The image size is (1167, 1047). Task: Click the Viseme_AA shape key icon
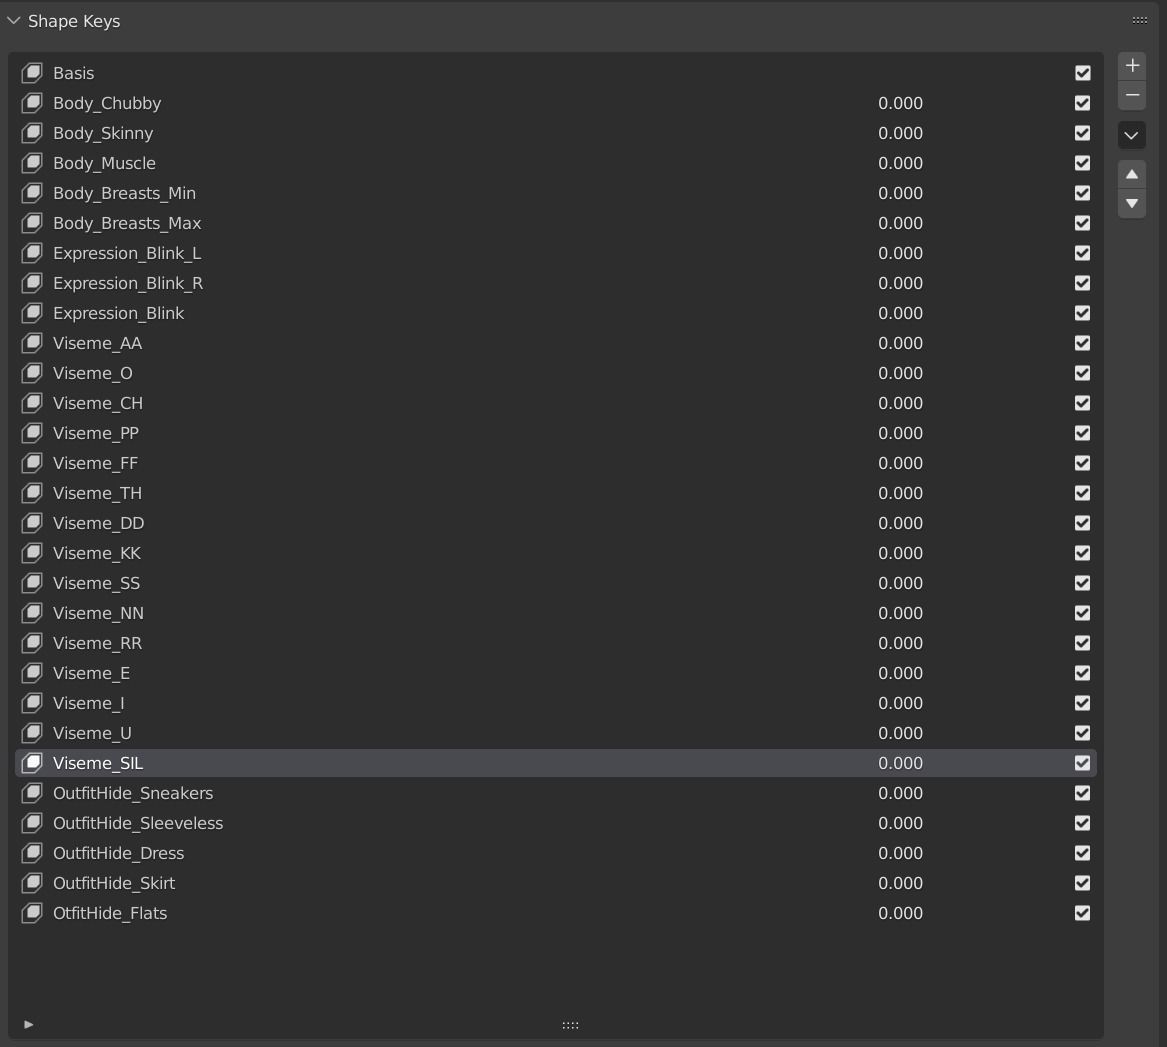(x=32, y=343)
